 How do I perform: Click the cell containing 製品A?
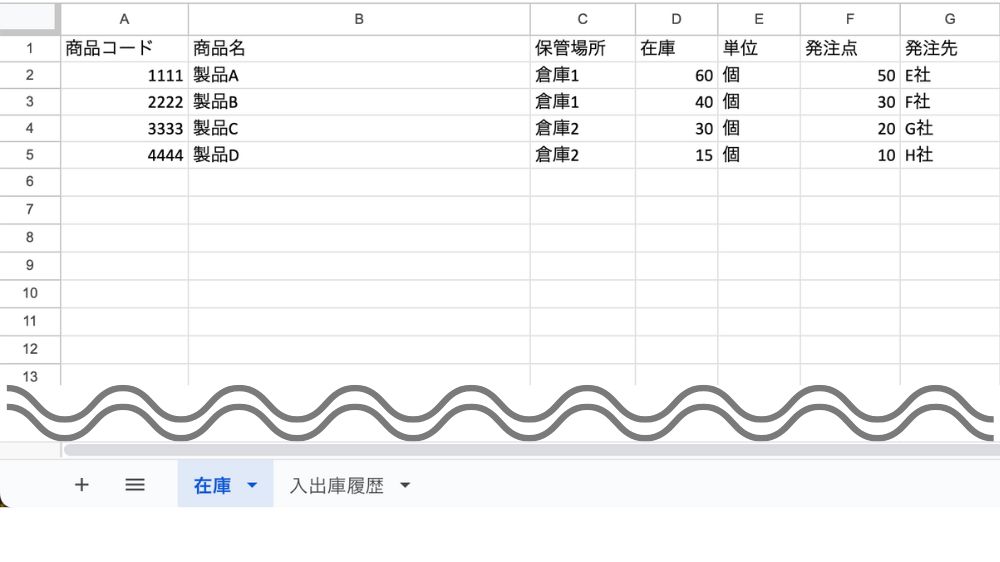(359, 75)
